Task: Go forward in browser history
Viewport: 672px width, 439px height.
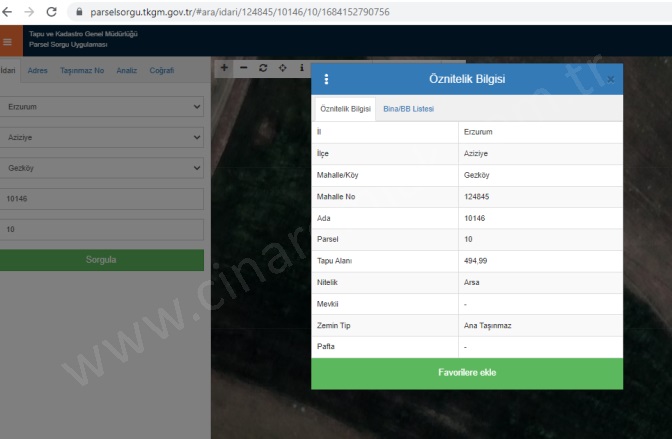Action: (29, 12)
